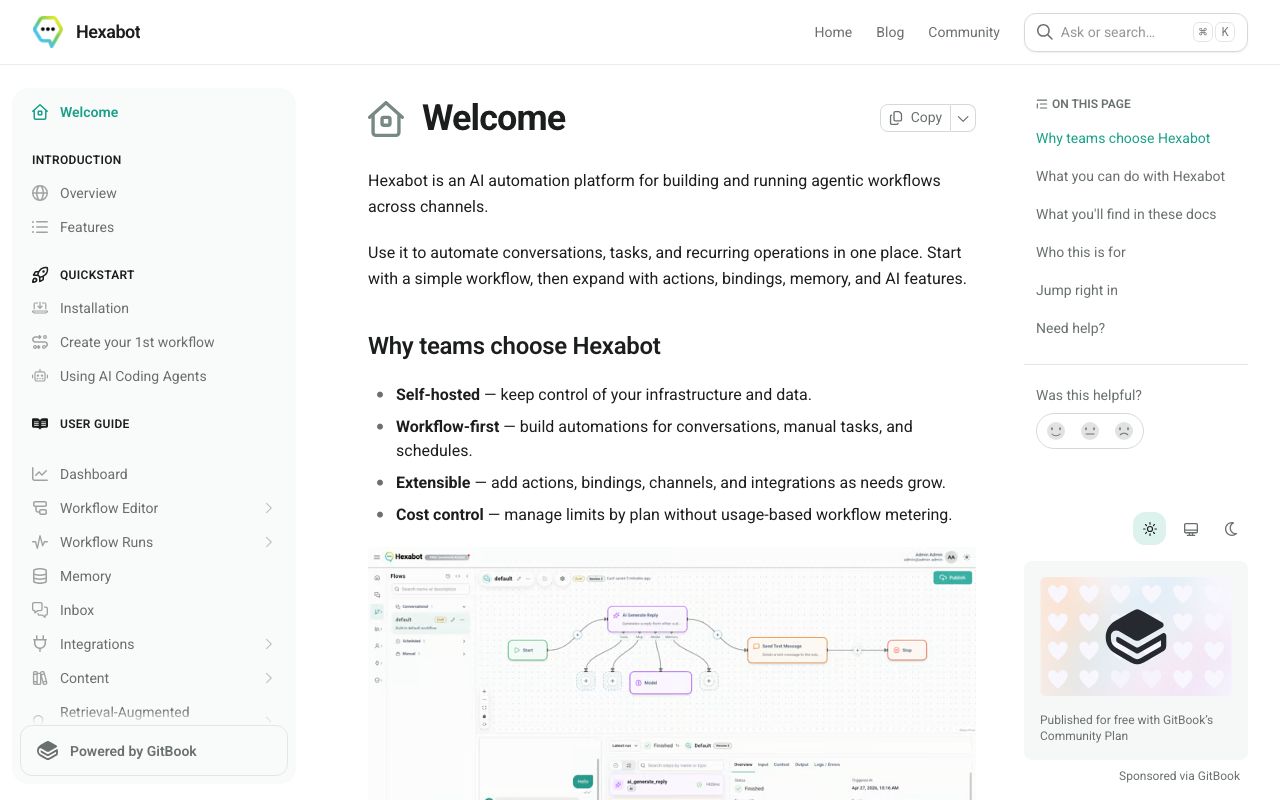
Task: Focus the Ask or search input field
Action: pos(1136,32)
